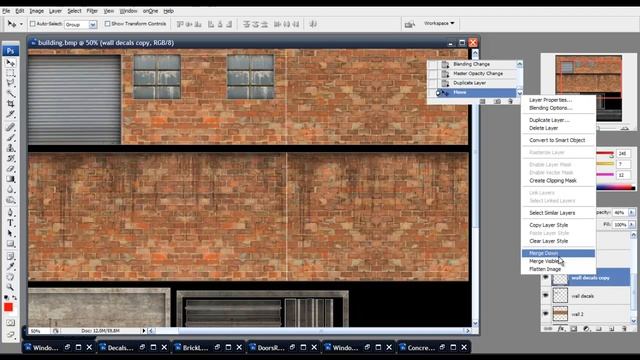Click the red foreground color swatch
Viewport: 640px width, 360px height.
pos(8,307)
